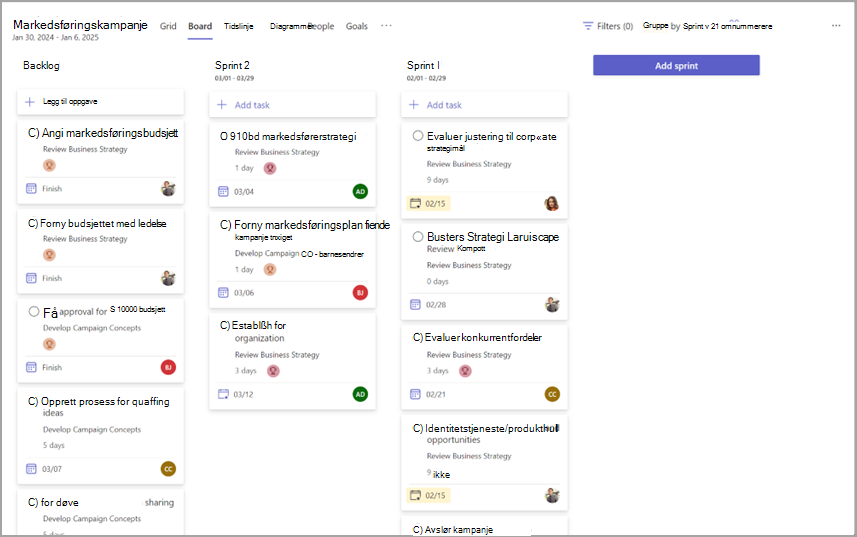Click the calendar icon on 'Forny budsjettet' card
Screen dimensions: 857x537
pyautogui.click(x=32, y=278)
